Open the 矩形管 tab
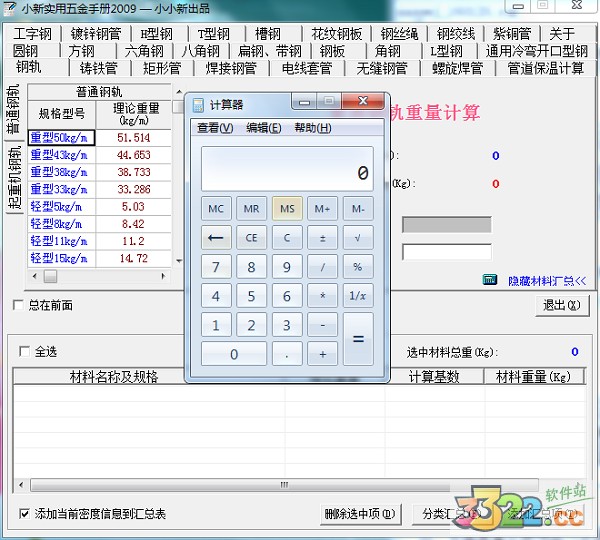 [162, 68]
